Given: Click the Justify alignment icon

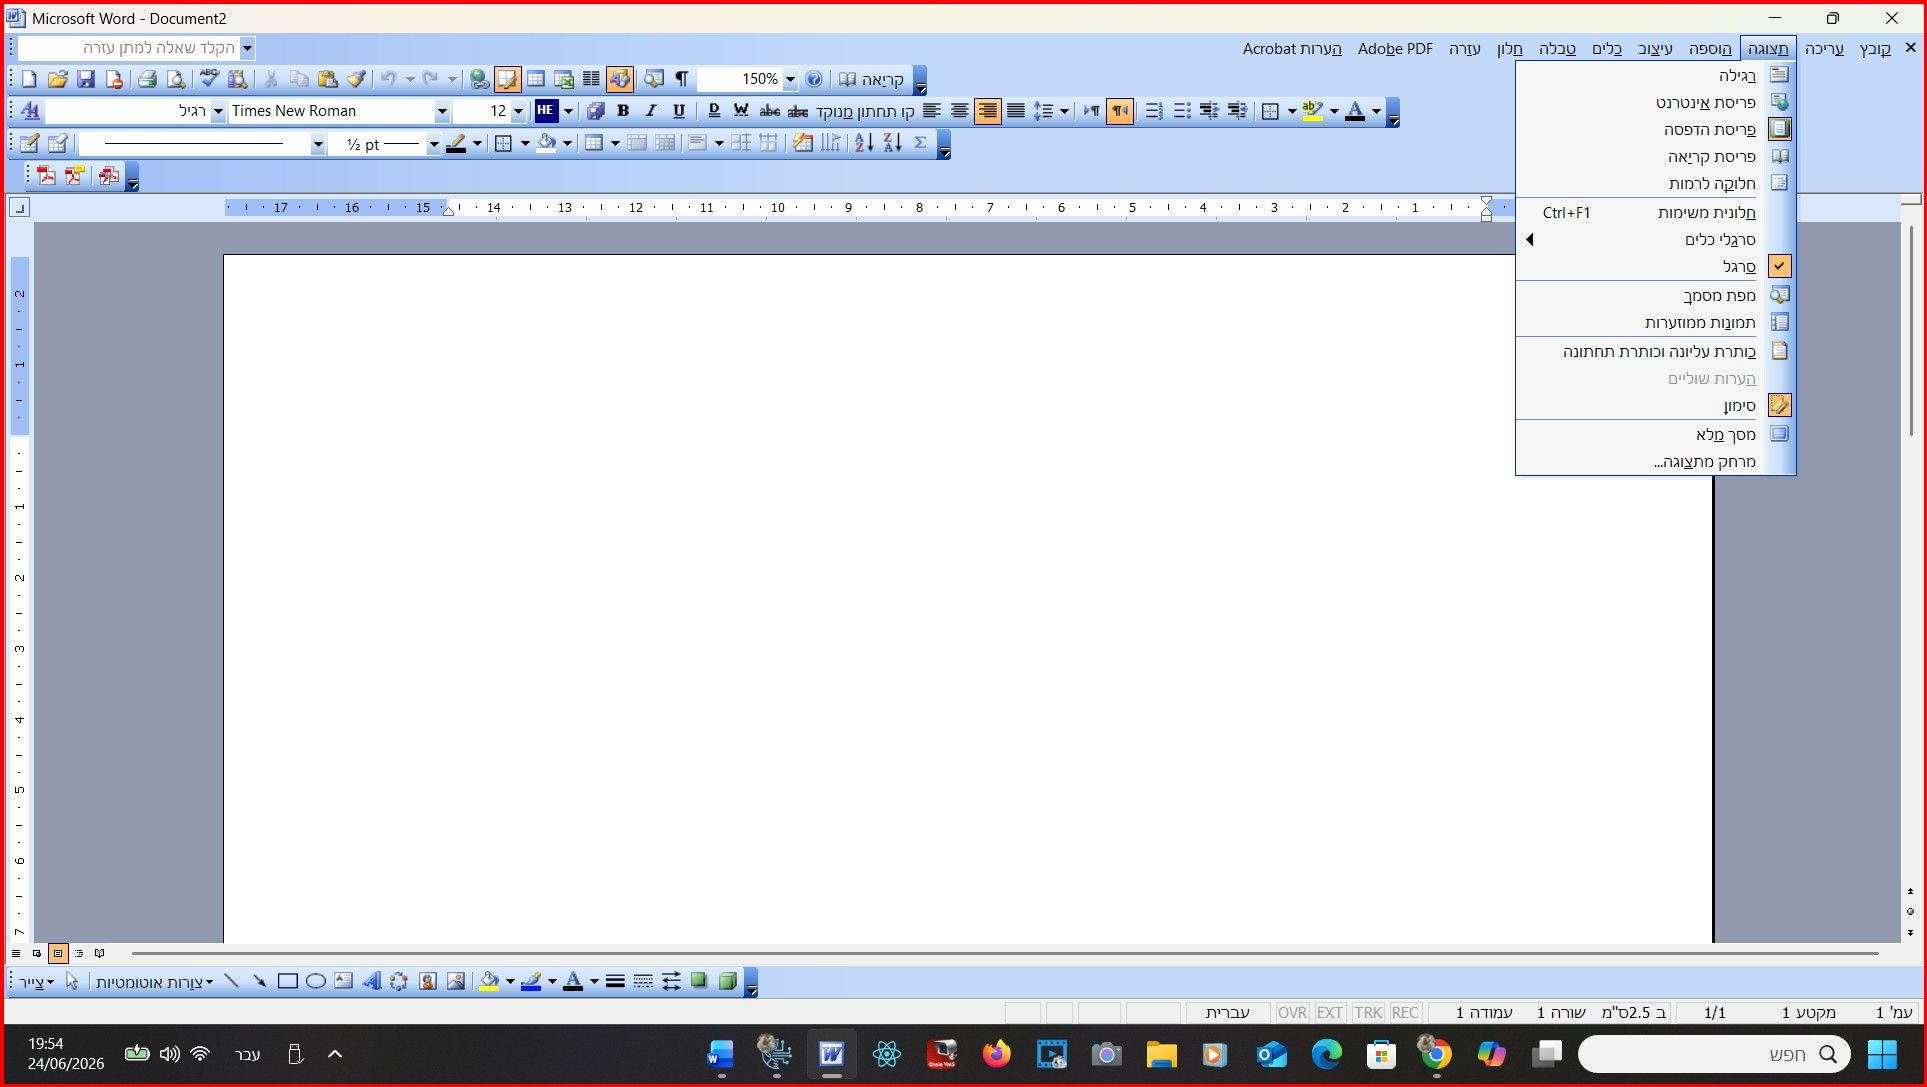Looking at the screenshot, I should click(x=1015, y=111).
